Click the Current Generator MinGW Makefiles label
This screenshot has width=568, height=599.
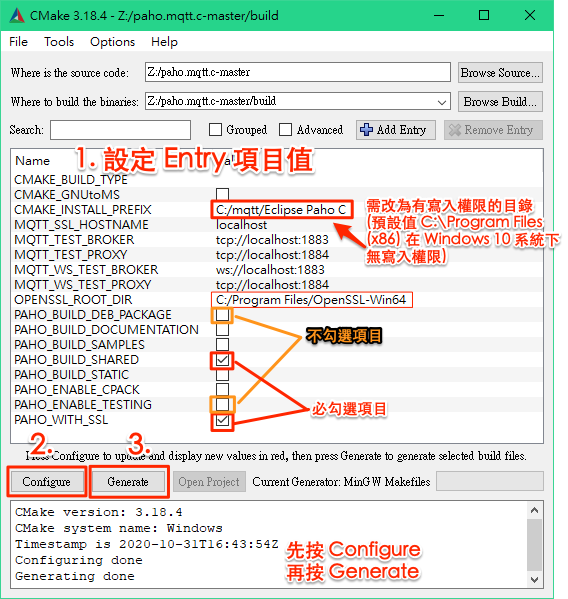tap(341, 482)
